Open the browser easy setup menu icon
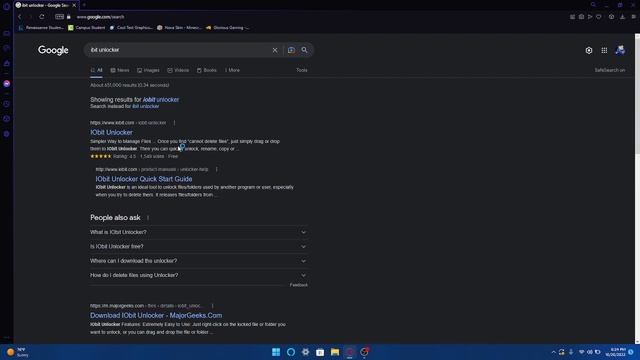The width and height of the screenshot is (640, 360). point(633,17)
